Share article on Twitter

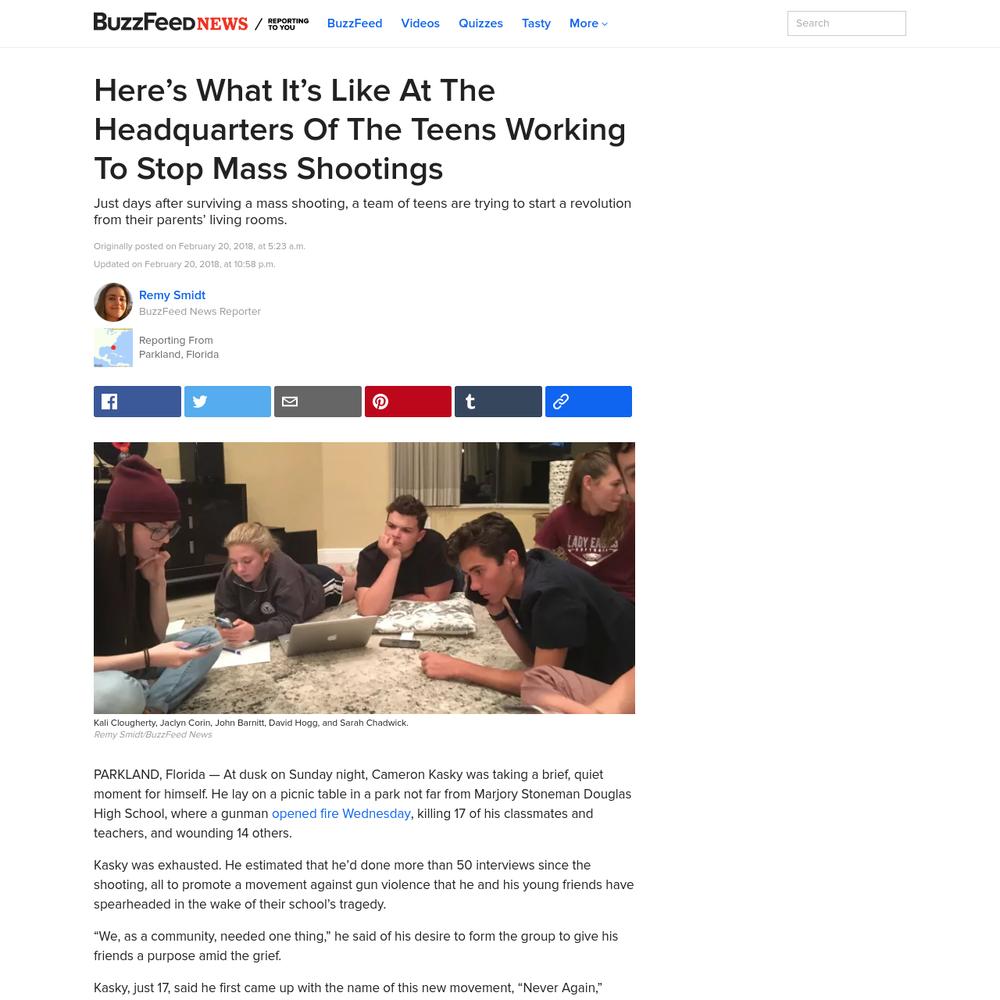pyautogui.click(x=228, y=401)
